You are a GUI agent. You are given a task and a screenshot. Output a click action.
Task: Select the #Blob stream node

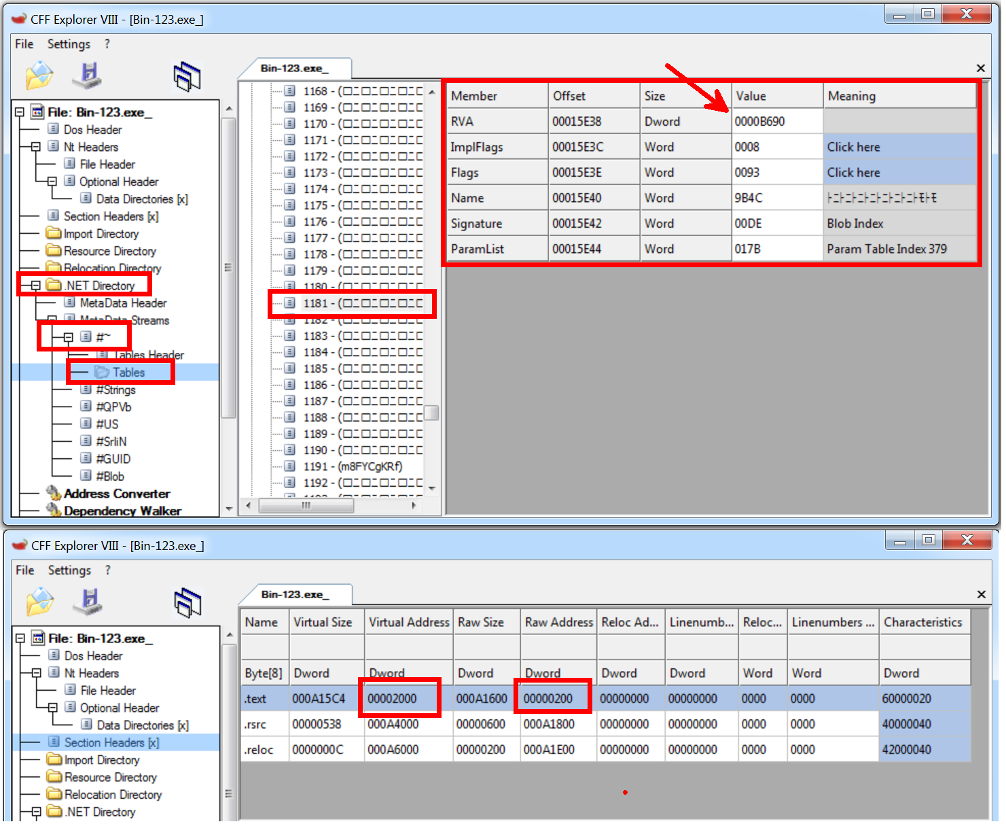pyautogui.click(x=110, y=477)
